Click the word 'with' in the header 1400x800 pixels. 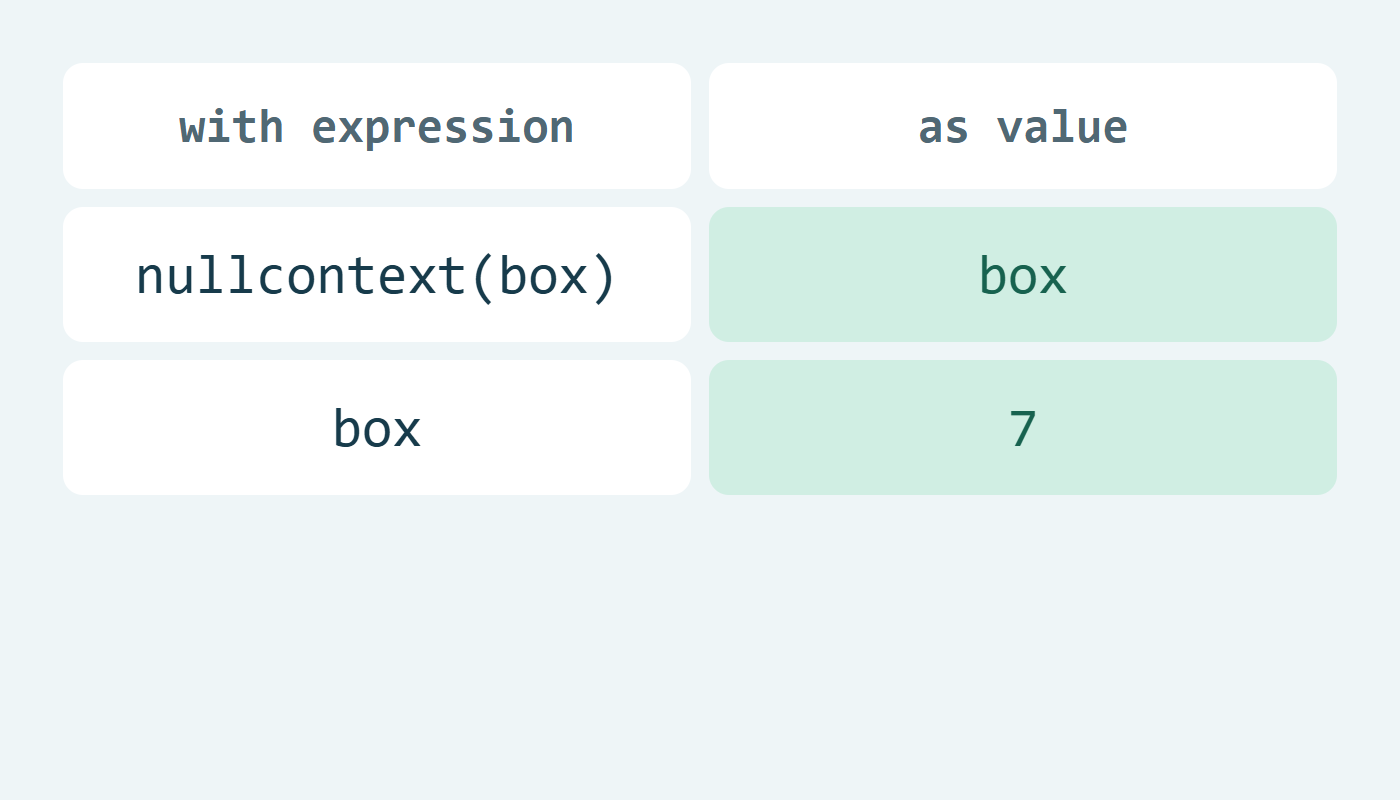coord(232,127)
